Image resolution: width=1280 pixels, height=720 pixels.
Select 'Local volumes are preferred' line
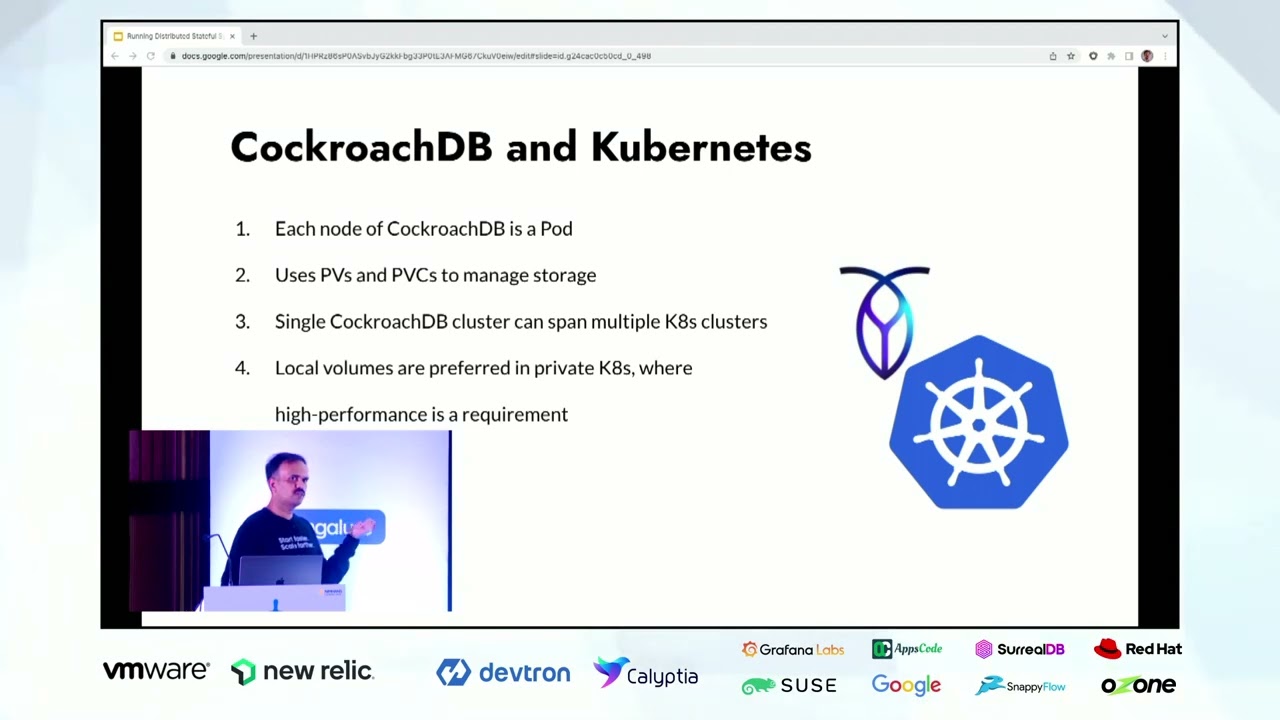click(483, 368)
